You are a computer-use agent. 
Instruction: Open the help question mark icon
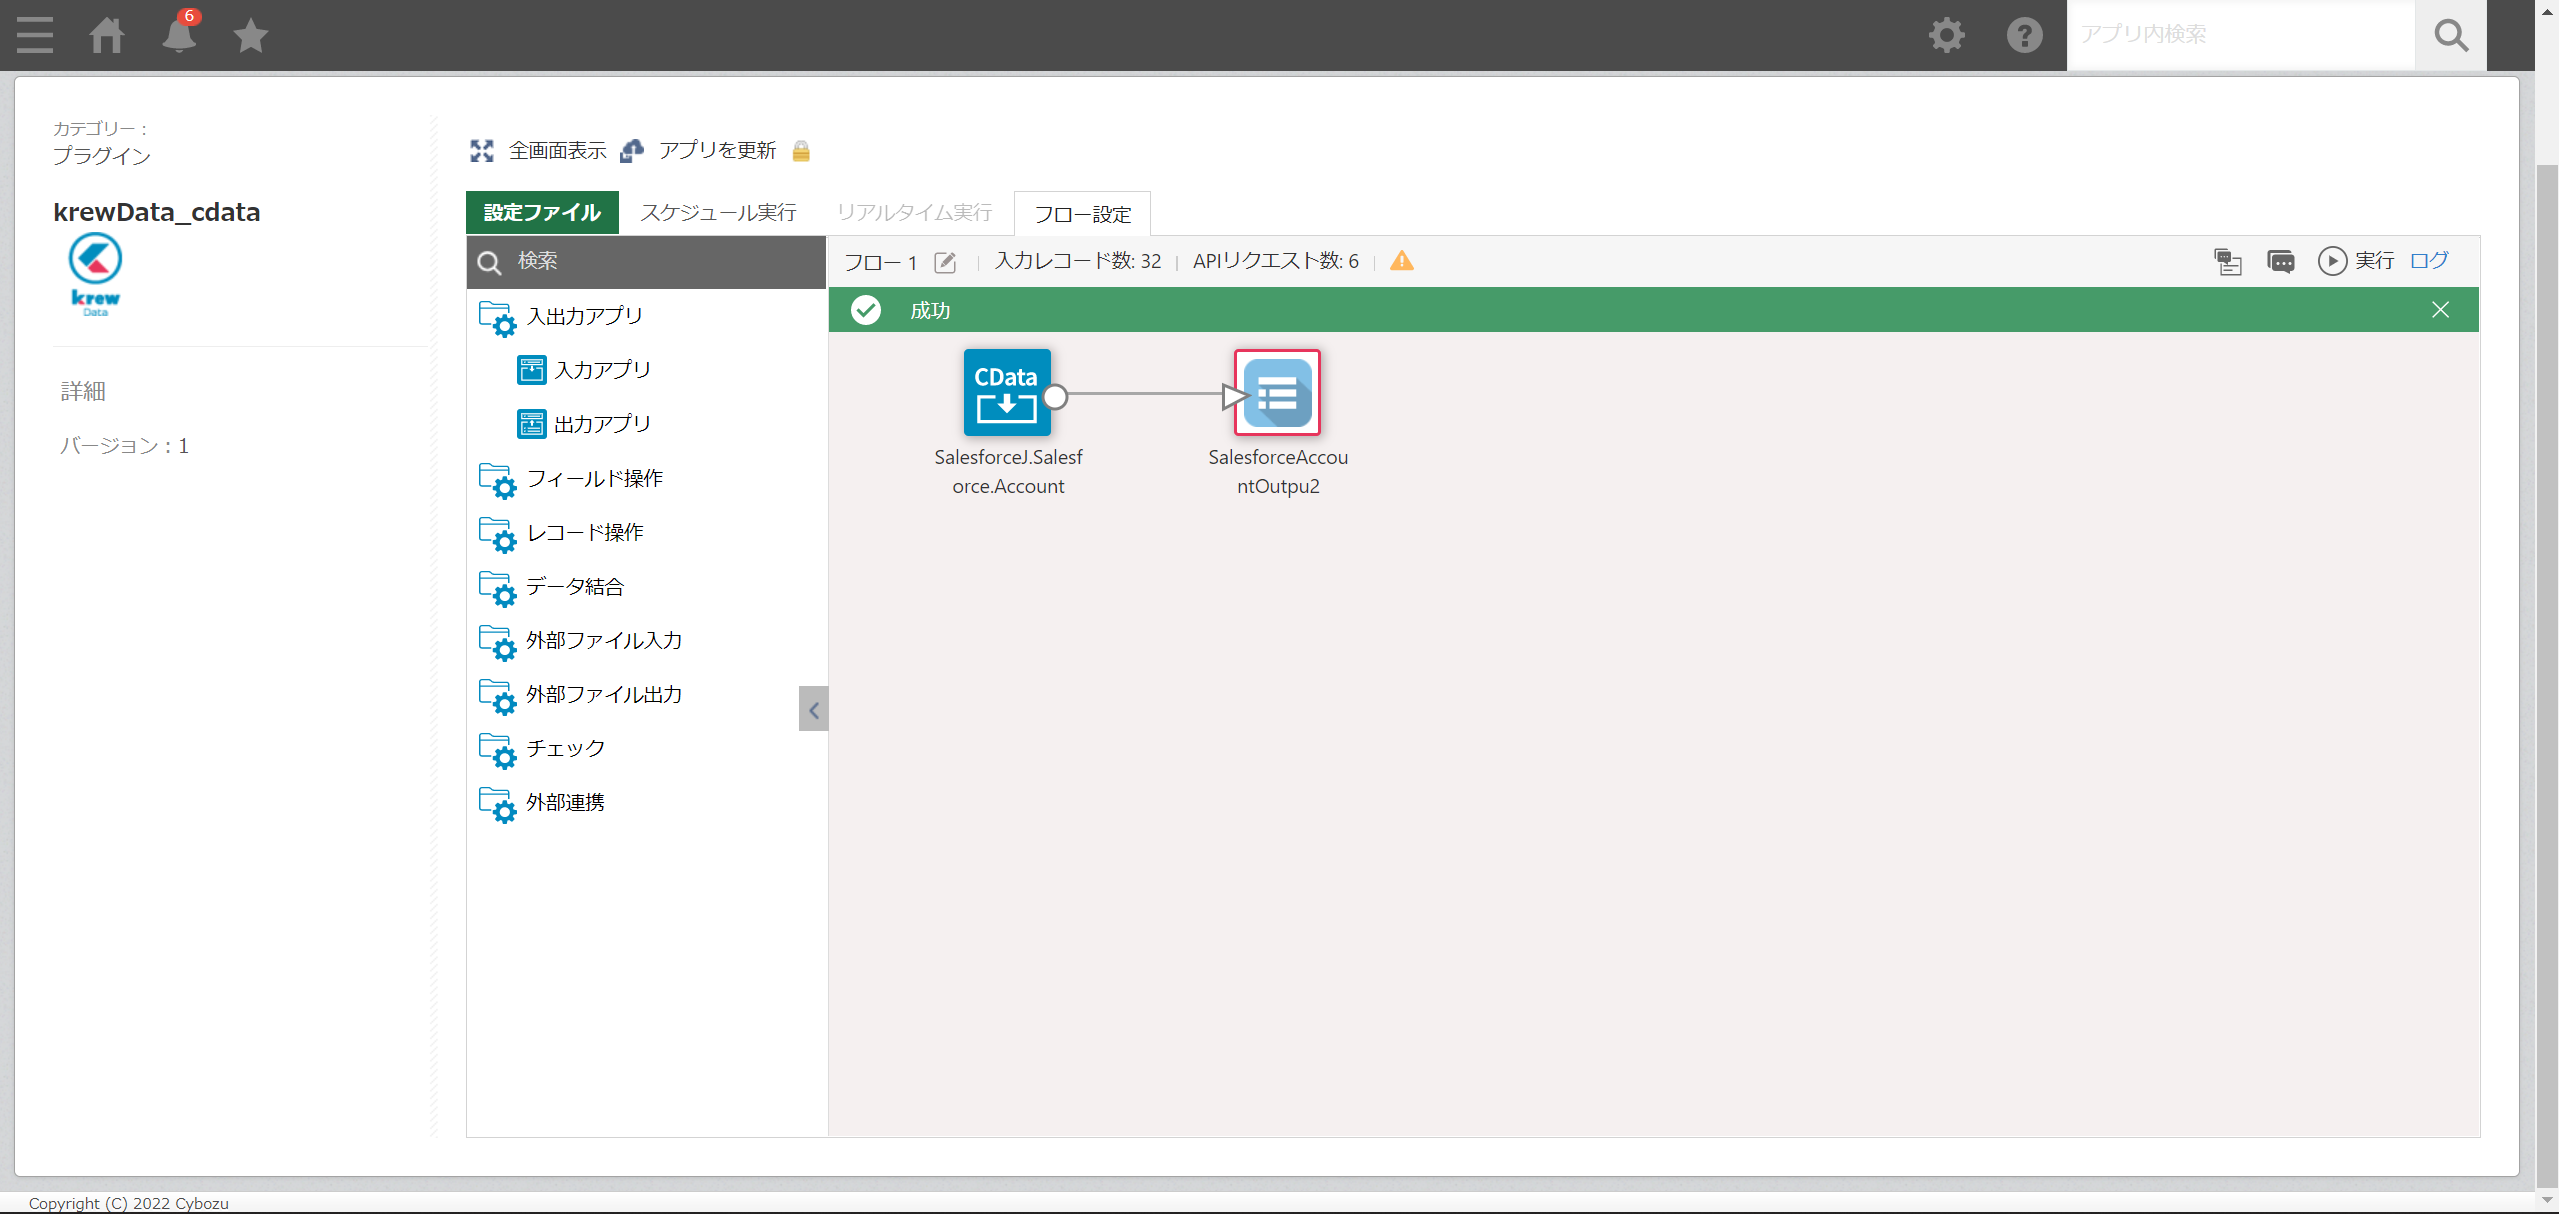tap(2024, 35)
